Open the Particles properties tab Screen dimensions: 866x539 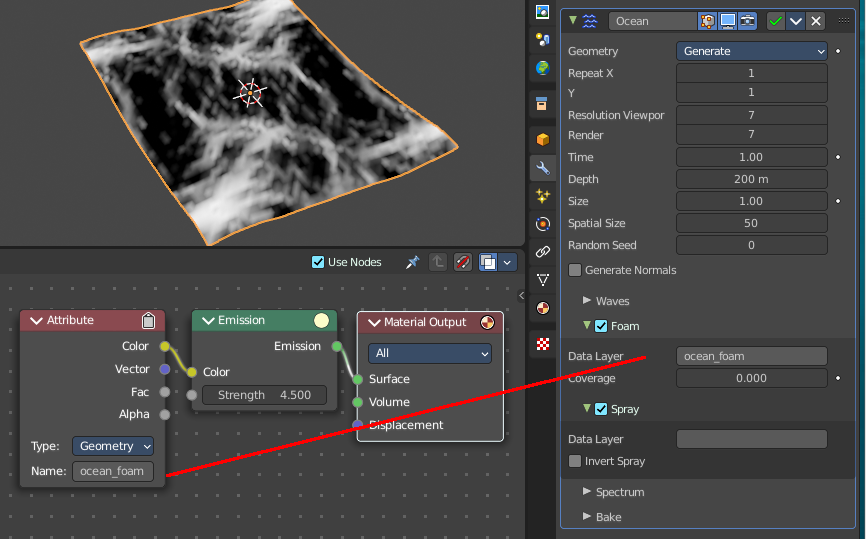(542, 195)
